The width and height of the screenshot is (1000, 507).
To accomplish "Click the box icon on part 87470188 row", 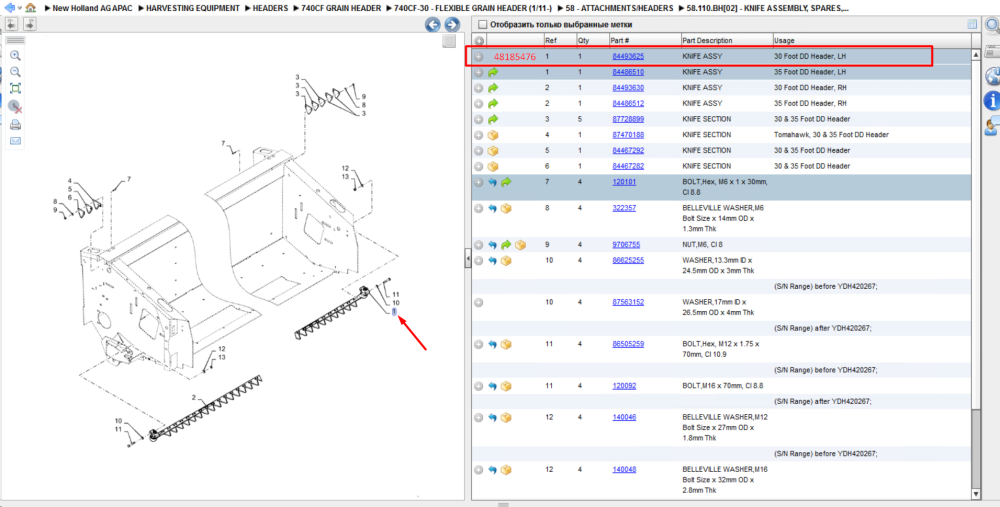I will 493,135.
